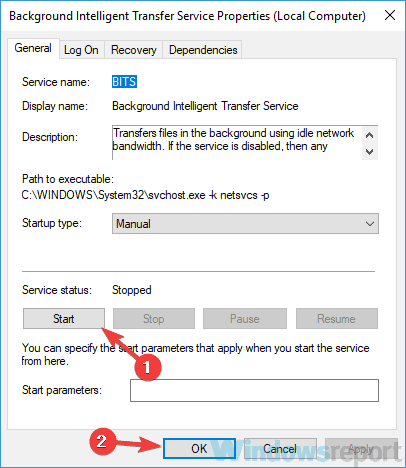Expand the Startup type dropdown showing Manual
Image resolution: width=406 pixels, height=468 pixels.
pyautogui.click(x=245, y=224)
